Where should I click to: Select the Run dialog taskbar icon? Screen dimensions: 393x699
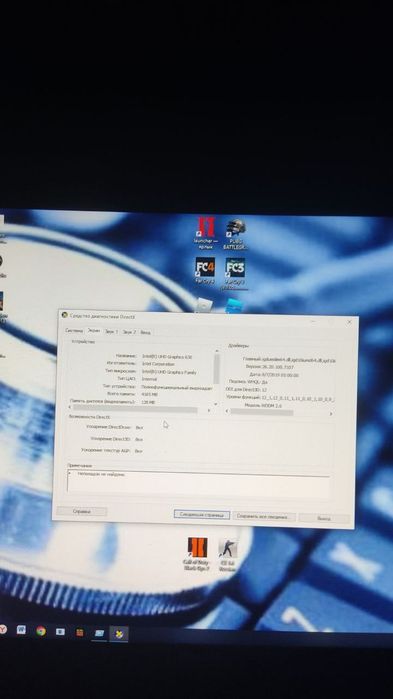[99, 633]
